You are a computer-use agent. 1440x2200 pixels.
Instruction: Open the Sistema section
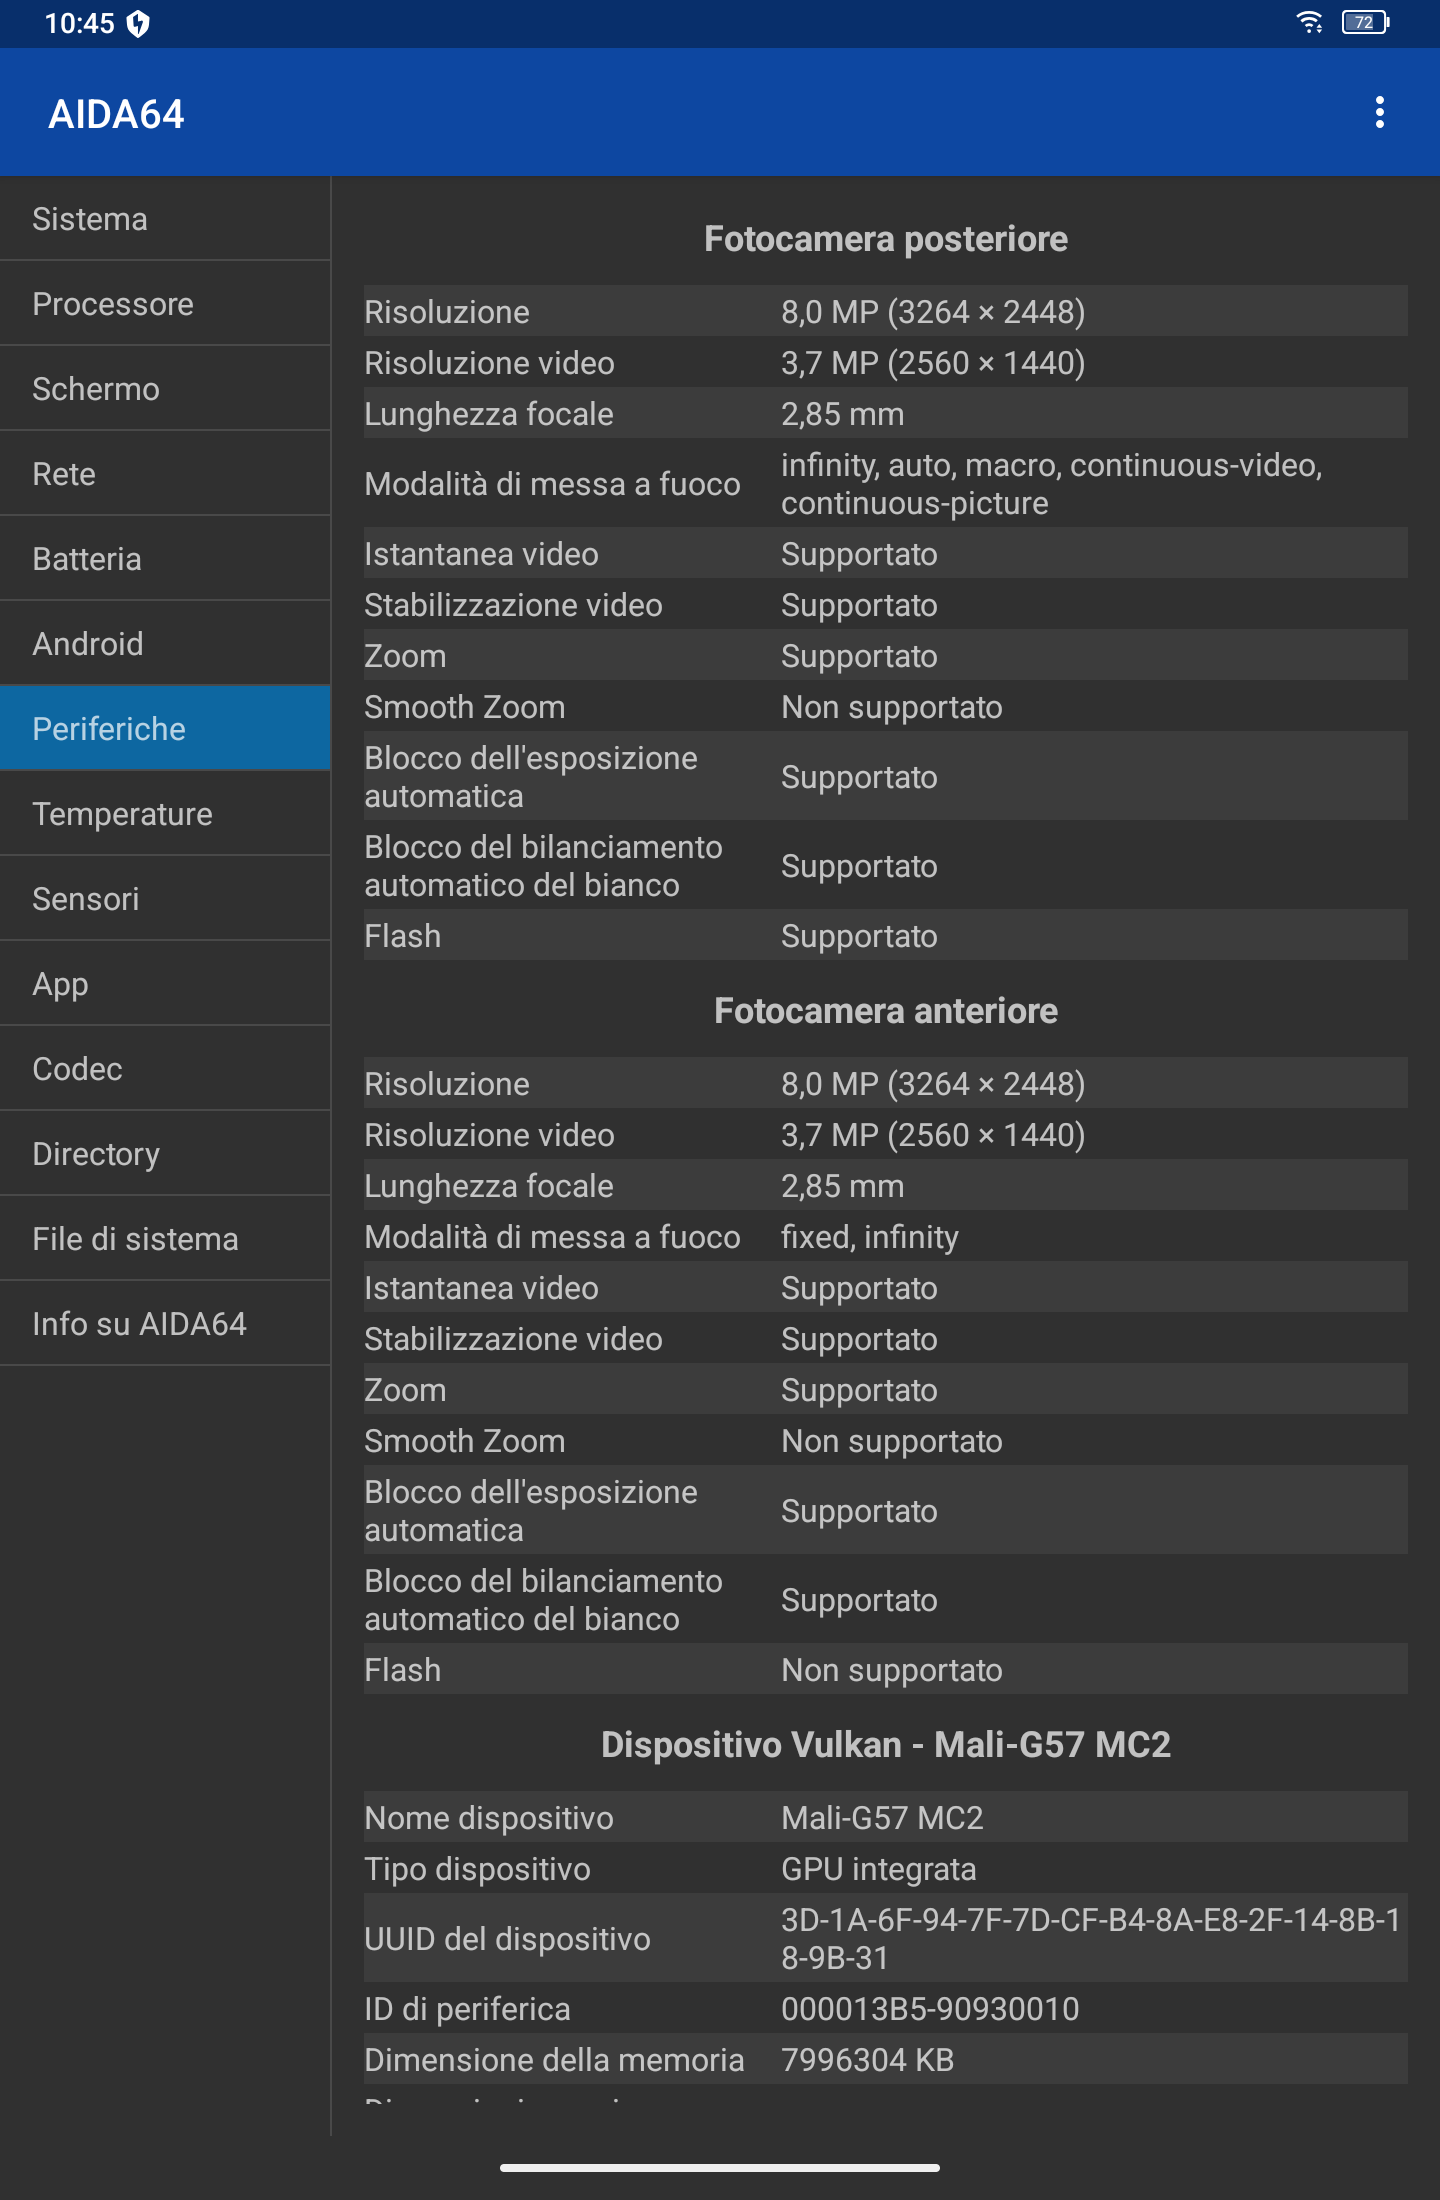click(x=165, y=219)
